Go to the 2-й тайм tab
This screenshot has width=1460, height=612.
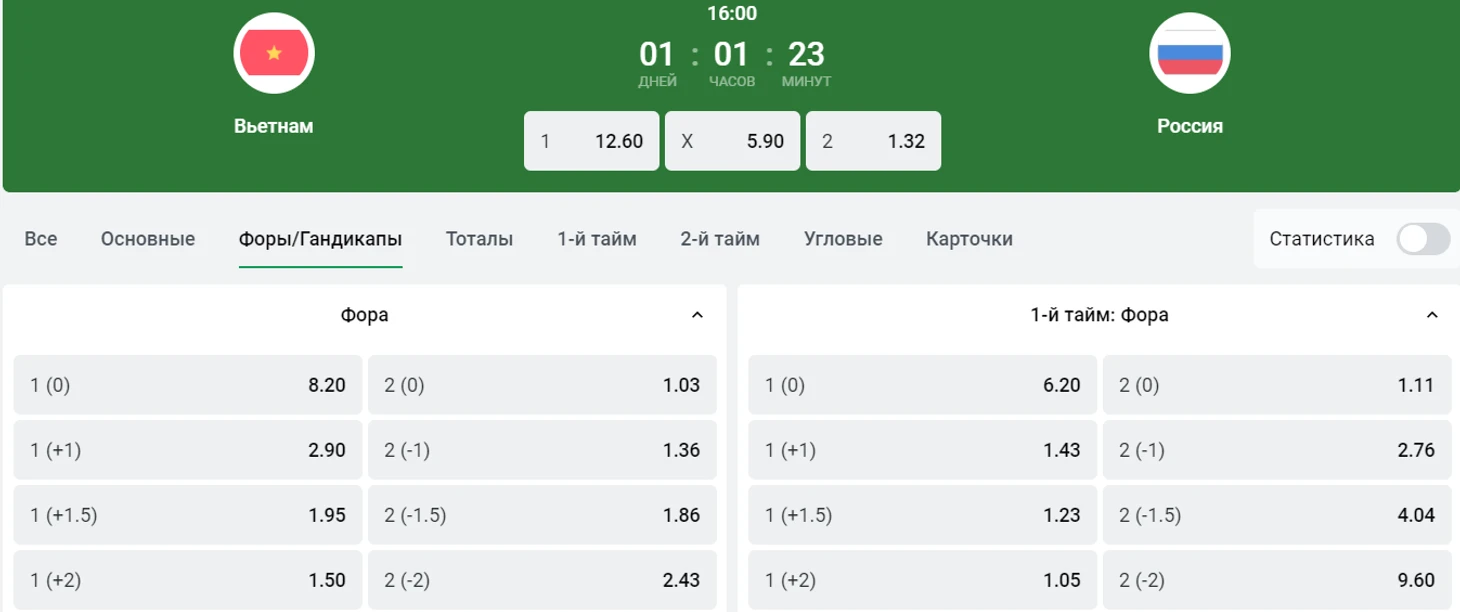point(720,239)
